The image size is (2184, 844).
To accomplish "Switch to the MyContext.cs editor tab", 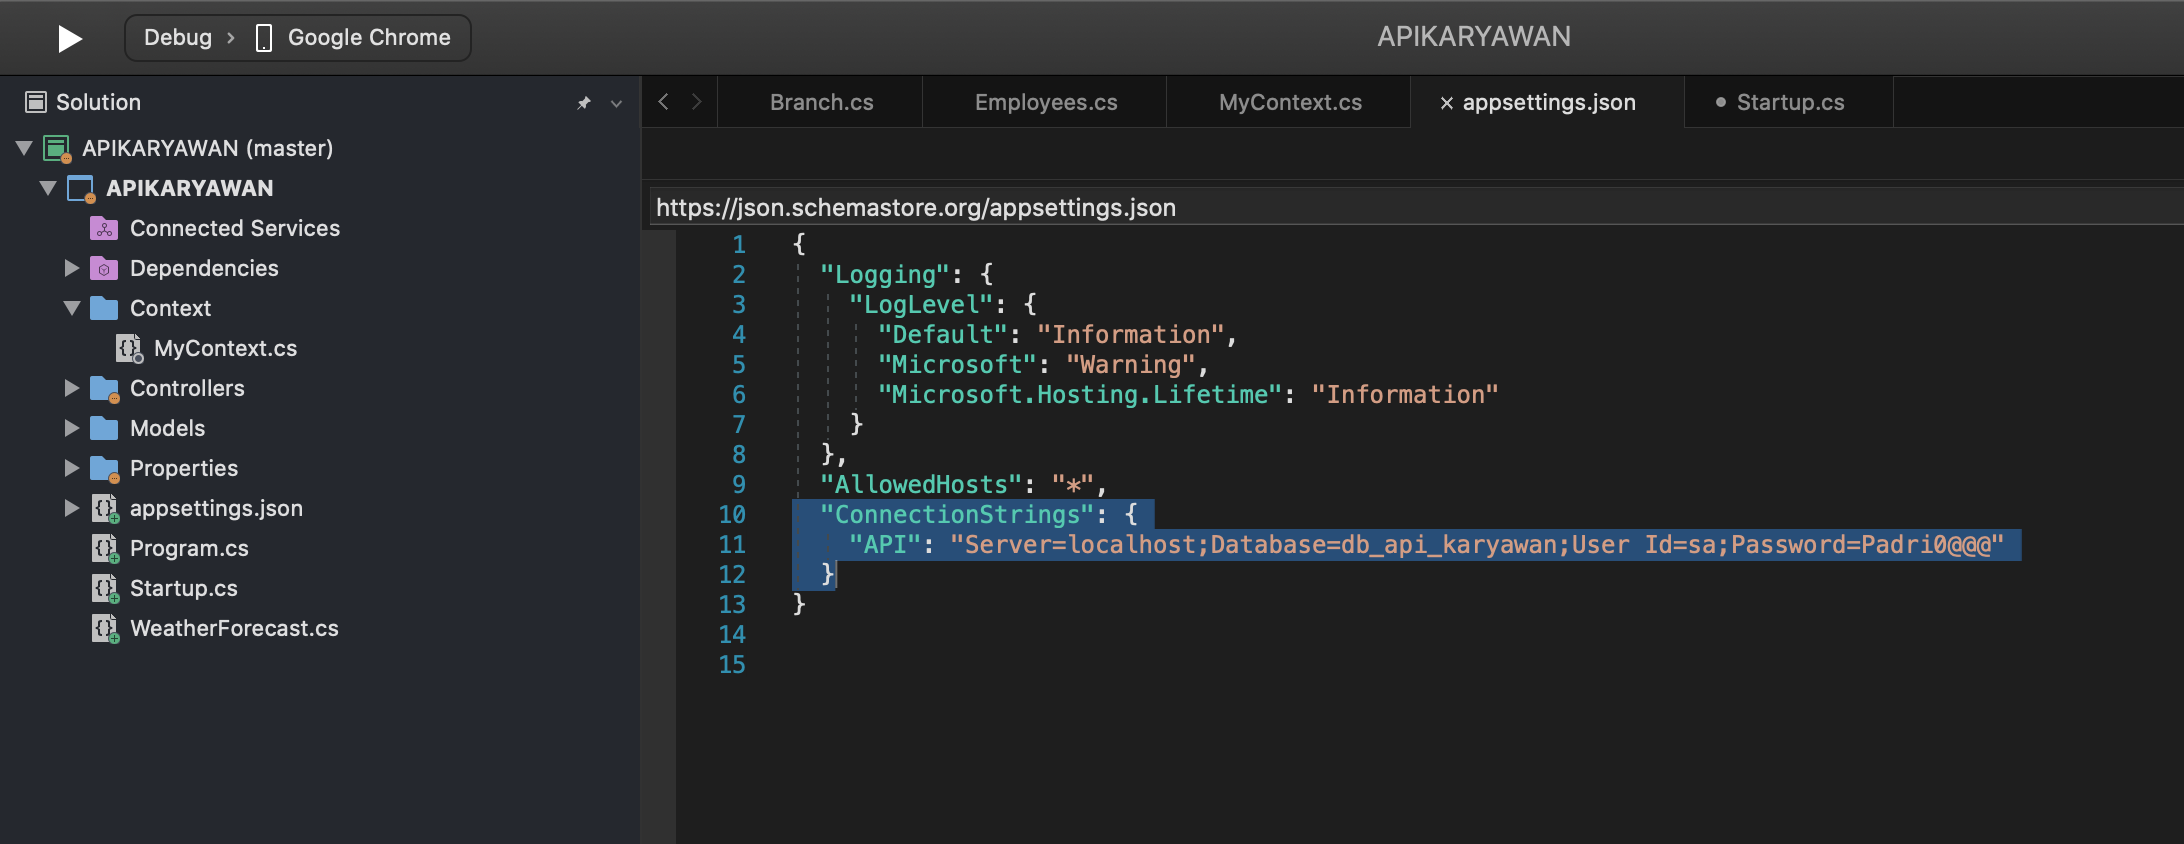I will tap(1290, 102).
